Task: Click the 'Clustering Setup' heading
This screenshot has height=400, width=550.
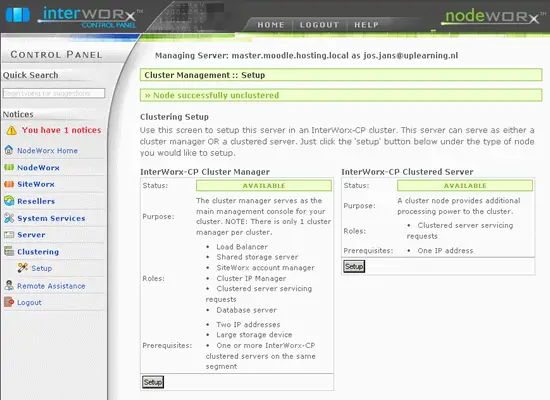Action: pos(174,117)
